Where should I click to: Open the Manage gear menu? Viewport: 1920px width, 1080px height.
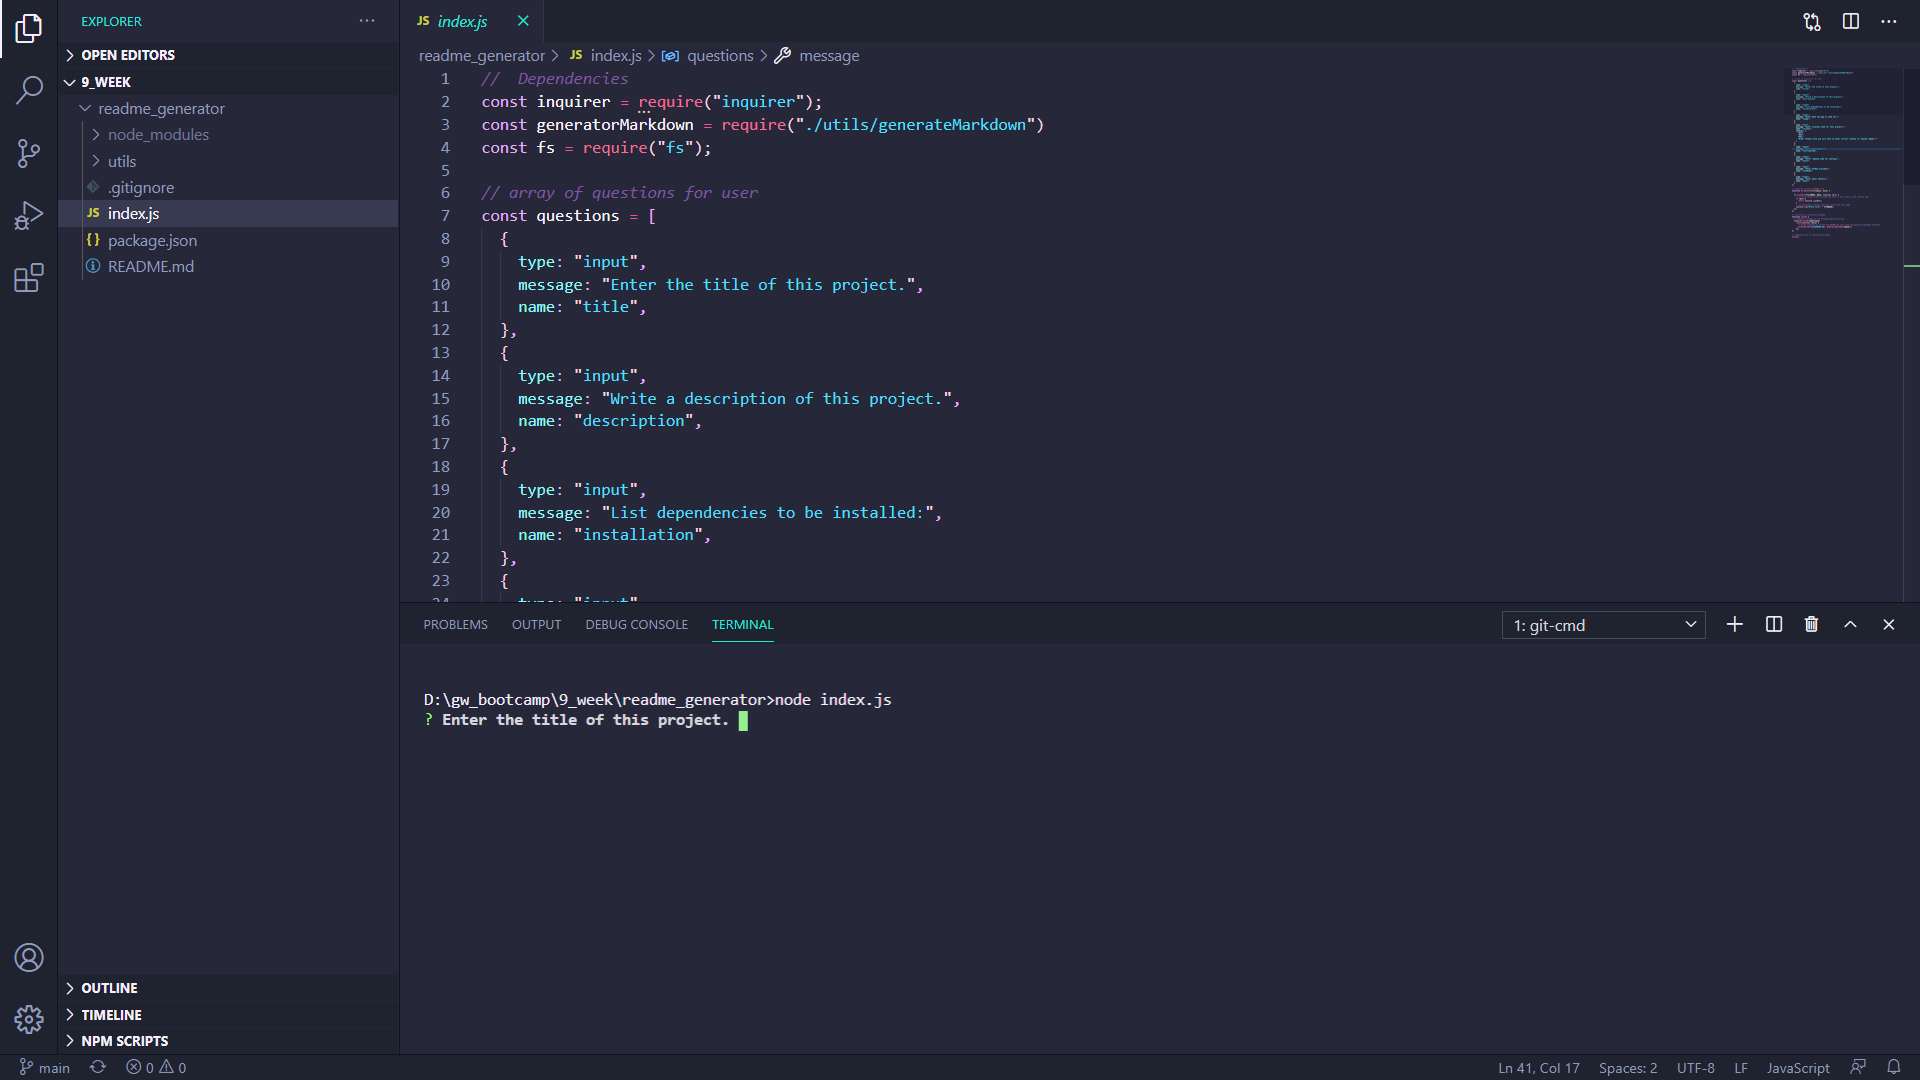coord(29,1019)
